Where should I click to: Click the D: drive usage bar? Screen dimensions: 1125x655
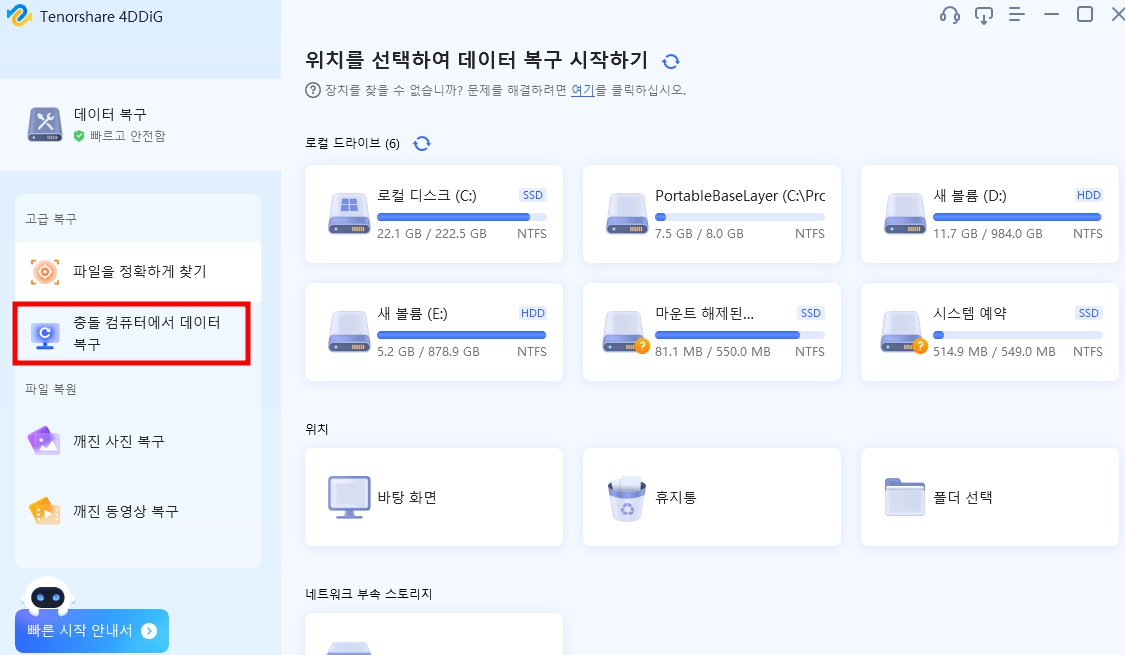(1017, 217)
